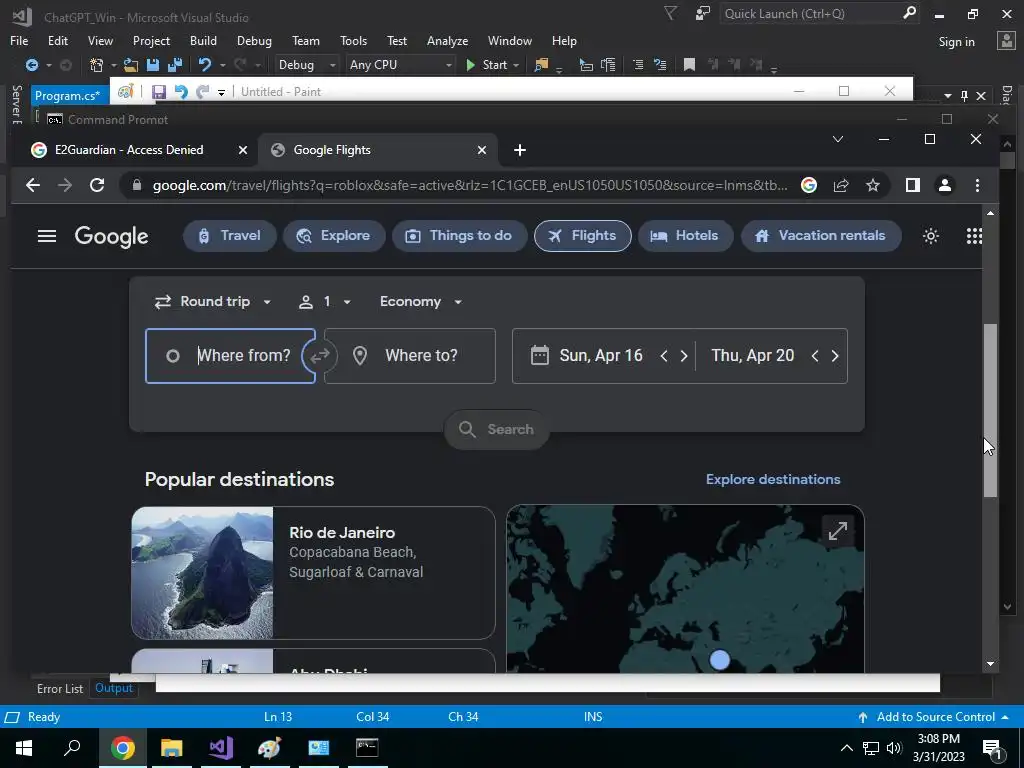This screenshot has width=1024, height=768.
Task: Reload the Google Flights page
Action: pyautogui.click(x=97, y=185)
